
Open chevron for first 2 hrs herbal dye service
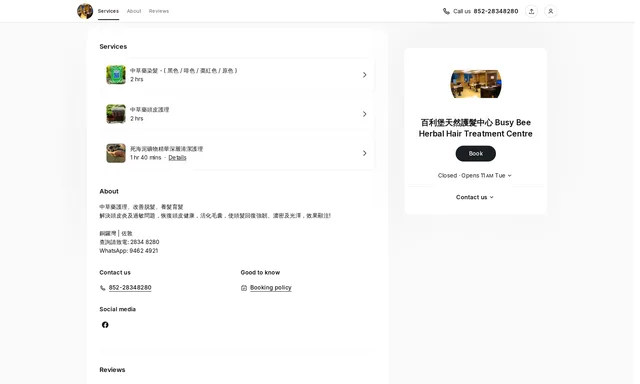(x=364, y=75)
